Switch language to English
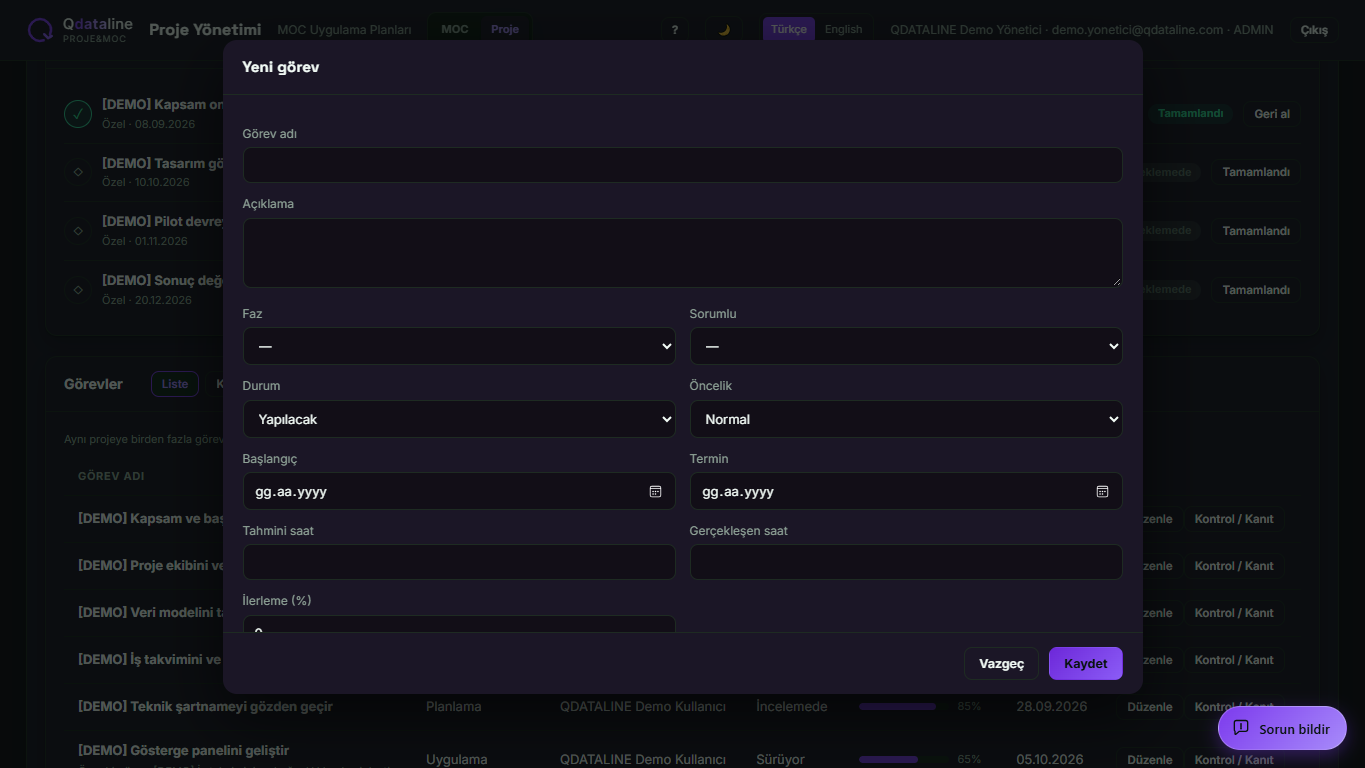Screen dimensions: 1365x768 coord(844,29)
